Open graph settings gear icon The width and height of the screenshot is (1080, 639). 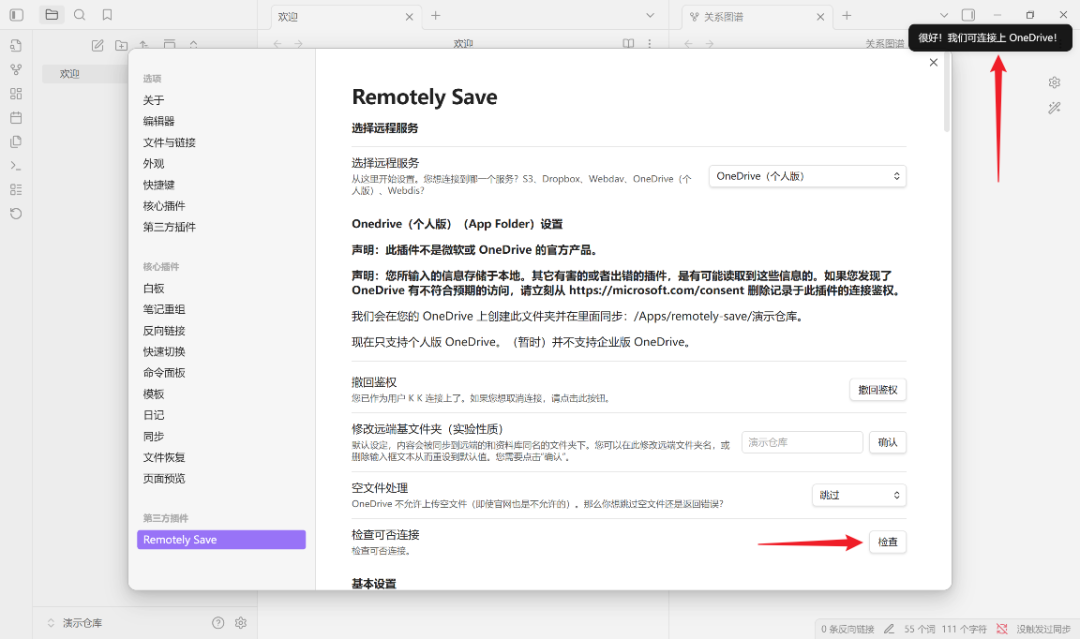pyautogui.click(x=1055, y=83)
